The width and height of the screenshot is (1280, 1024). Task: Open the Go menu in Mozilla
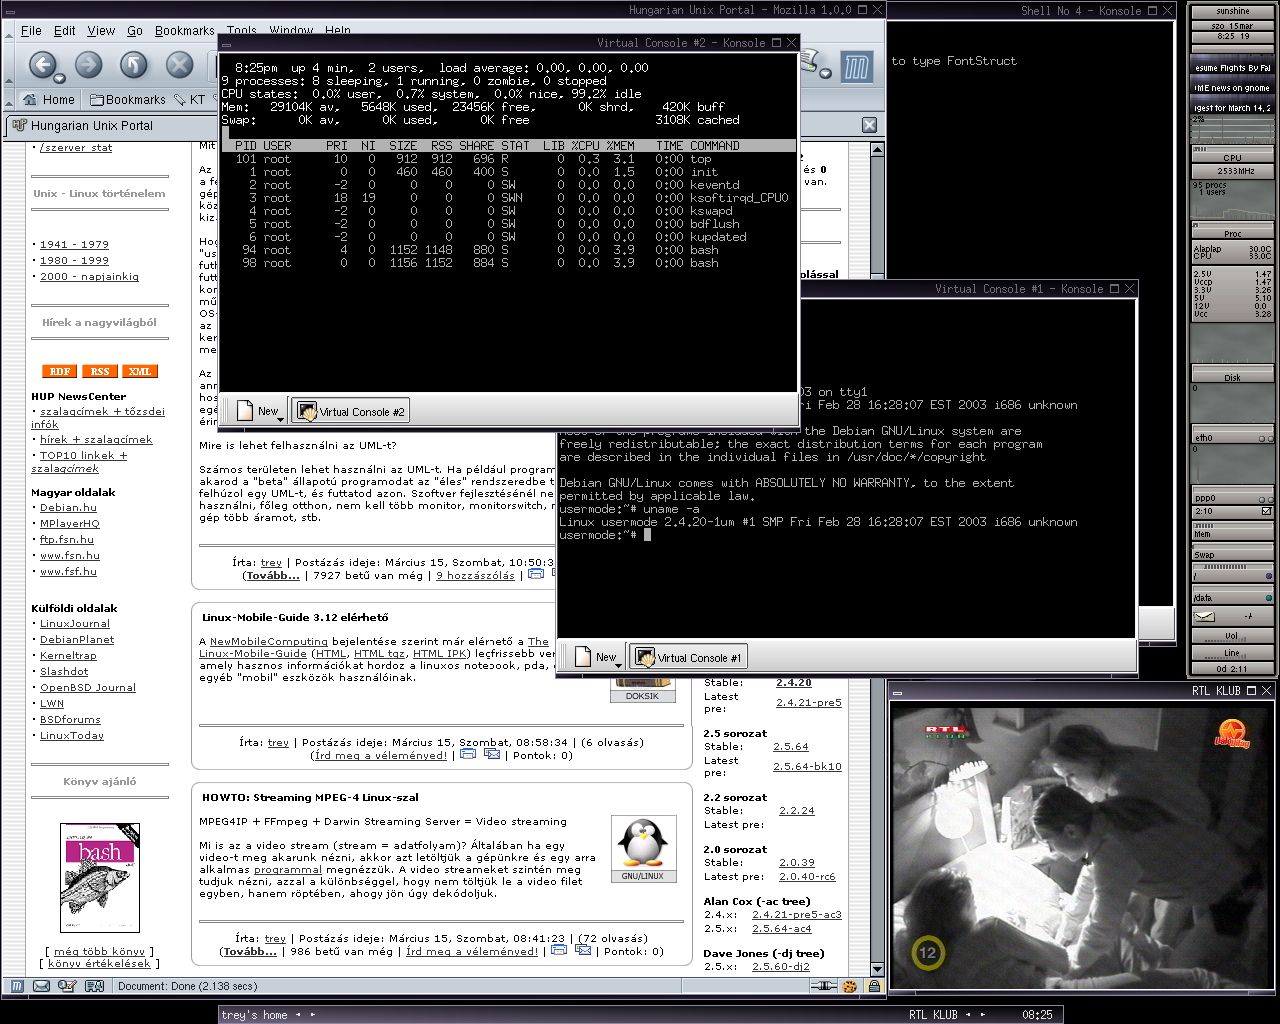coord(135,31)
